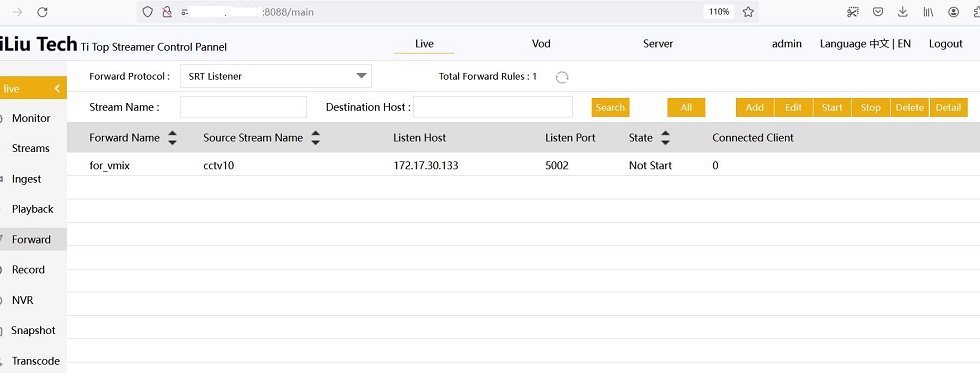Image resolution: width=980 pixels, height=373 pixels.
Task: Focus the Destination Host input field
Action: coord(493,107)
